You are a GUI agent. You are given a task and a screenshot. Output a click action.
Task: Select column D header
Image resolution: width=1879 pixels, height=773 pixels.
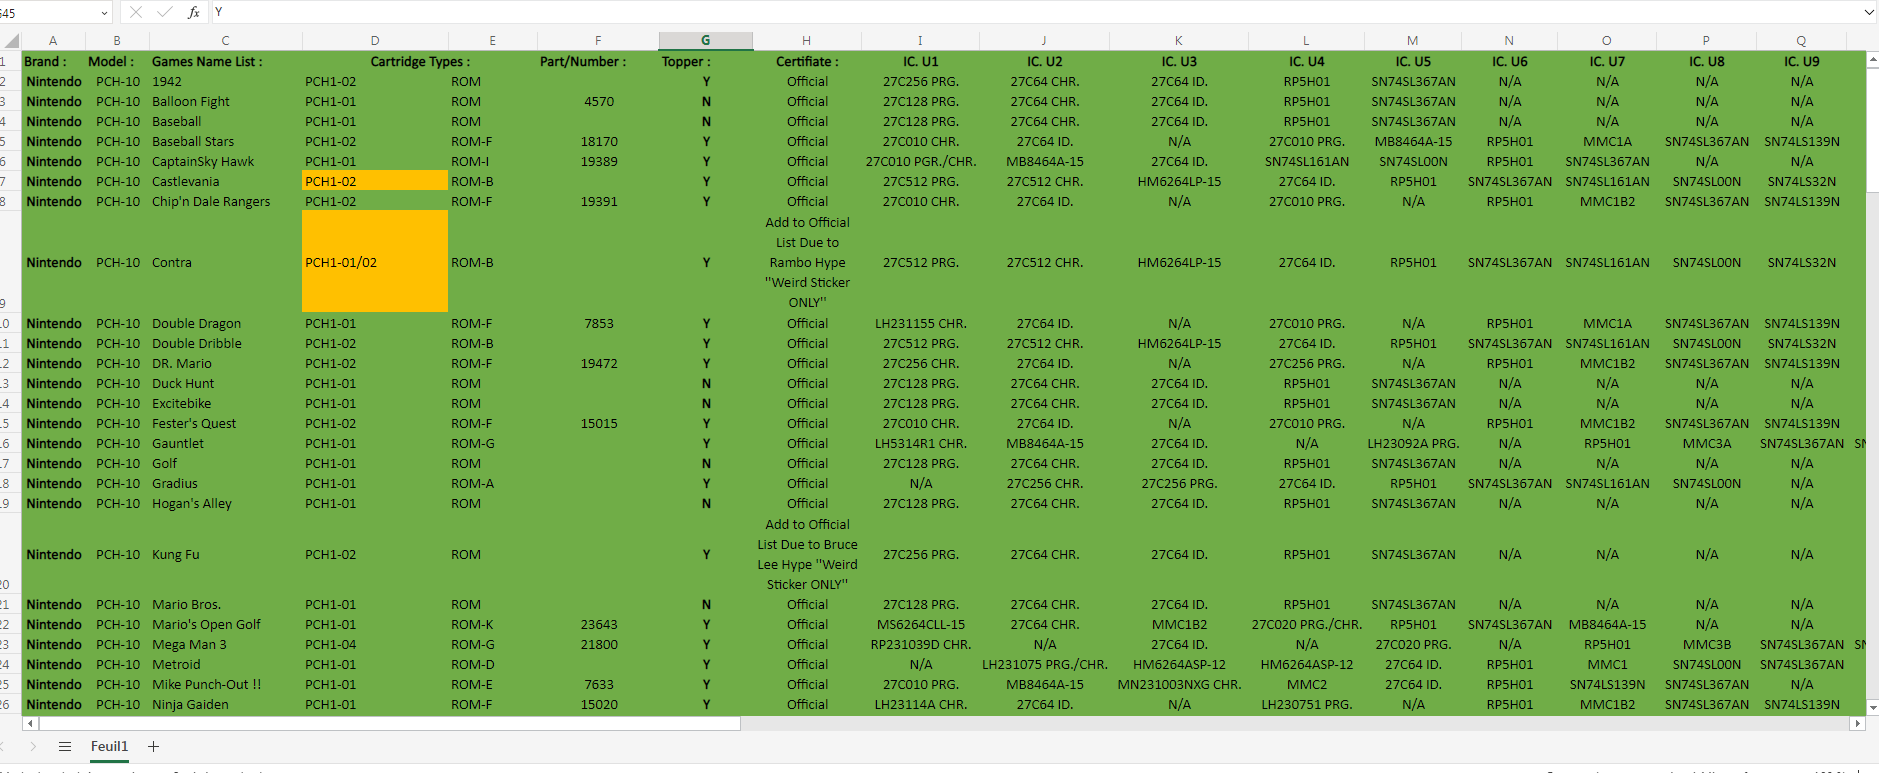coord(375,41)
